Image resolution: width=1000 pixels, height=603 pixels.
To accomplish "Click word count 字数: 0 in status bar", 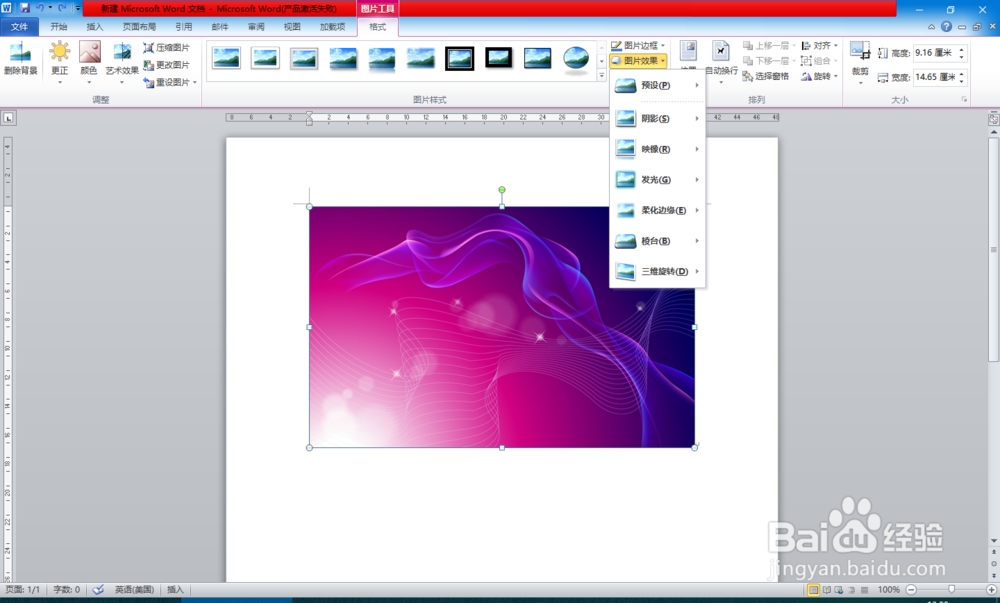I will [67, 590].
